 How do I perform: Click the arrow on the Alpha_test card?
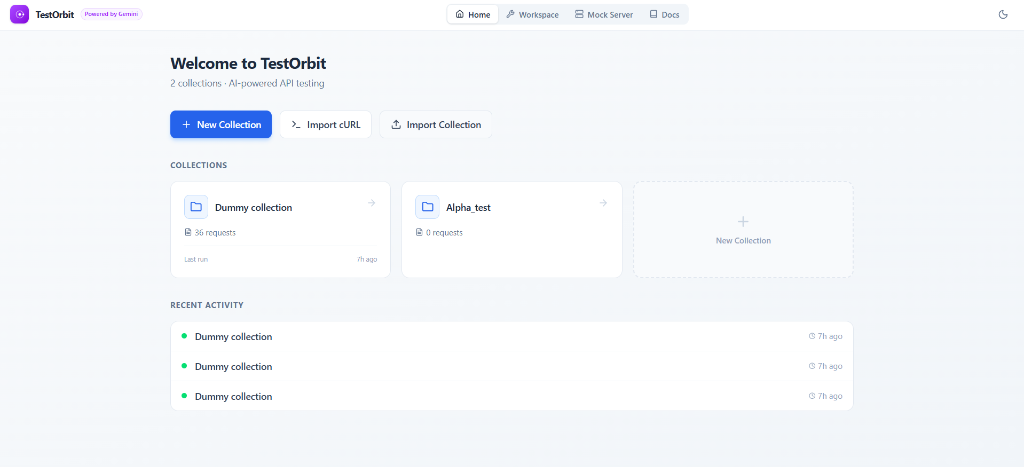(x=603, y=203)
